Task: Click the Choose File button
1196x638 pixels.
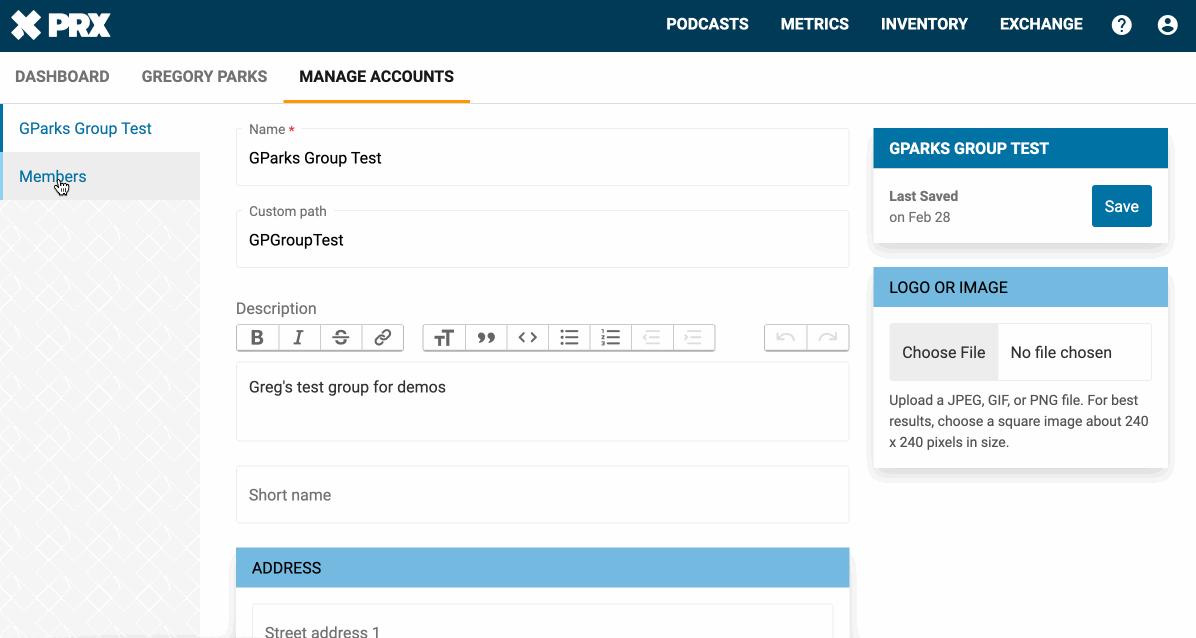Action: 943,352
